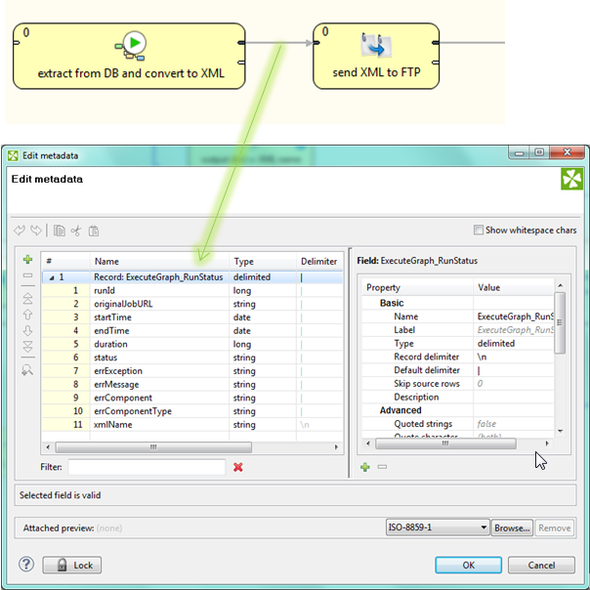Image resolution: width=590 pixels, height=590 pixels.
Task: Click the send XML to FTP component icon
Action: (x=376, y=45)
